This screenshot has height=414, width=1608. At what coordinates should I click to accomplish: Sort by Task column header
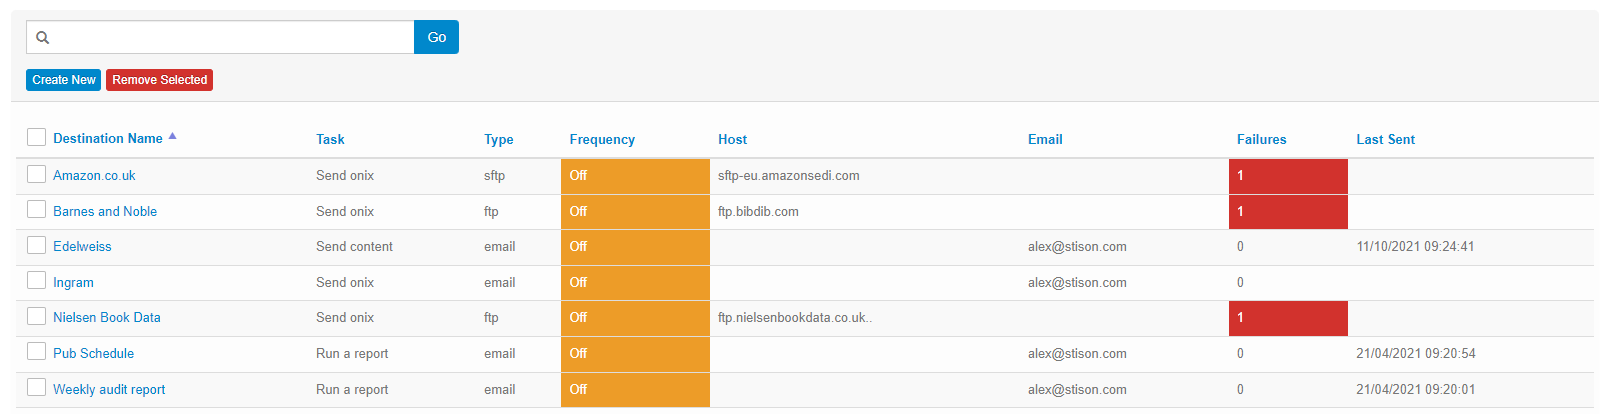[x=330, y=140]
